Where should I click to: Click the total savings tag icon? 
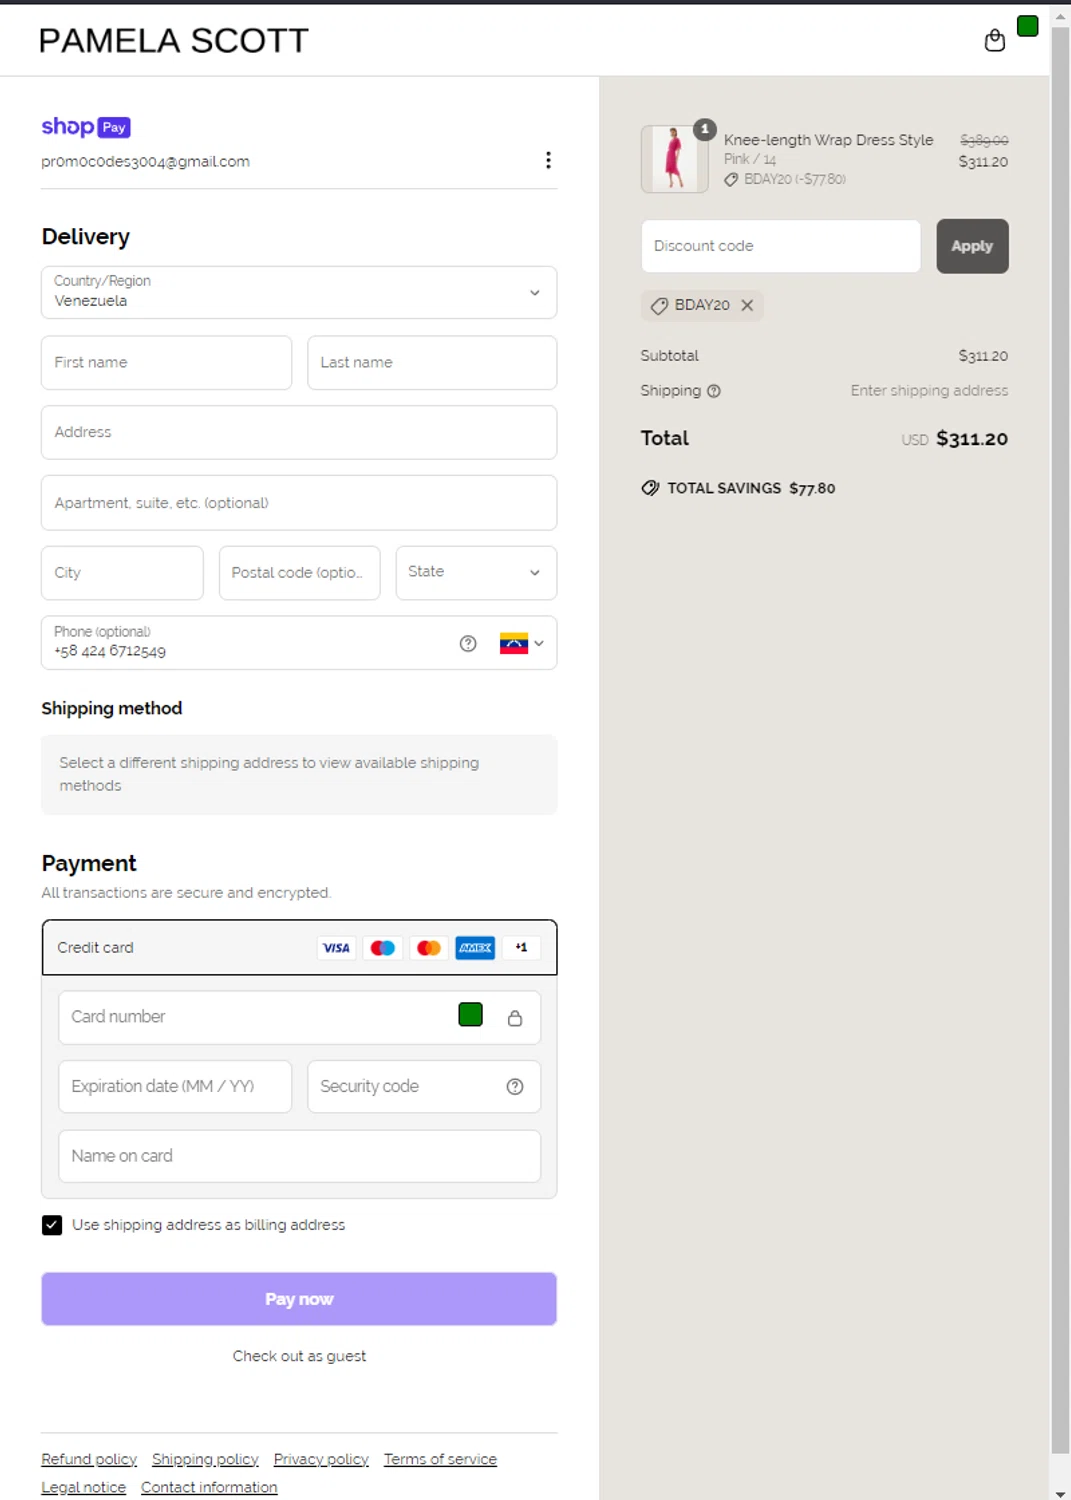[650, 488]
